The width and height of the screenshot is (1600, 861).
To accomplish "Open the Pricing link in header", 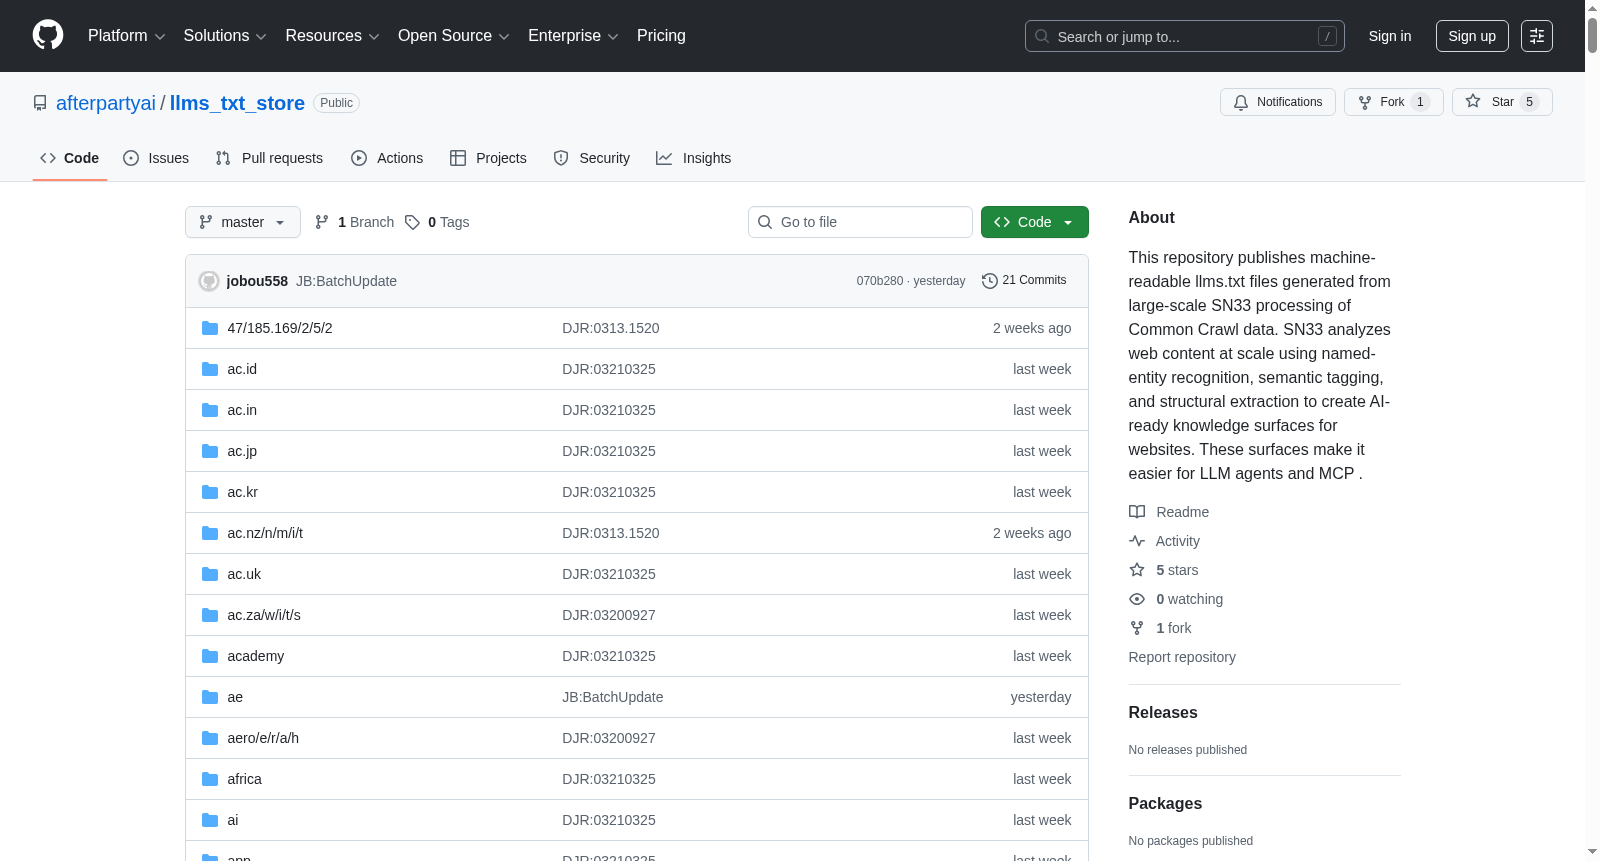I will 661,36.
